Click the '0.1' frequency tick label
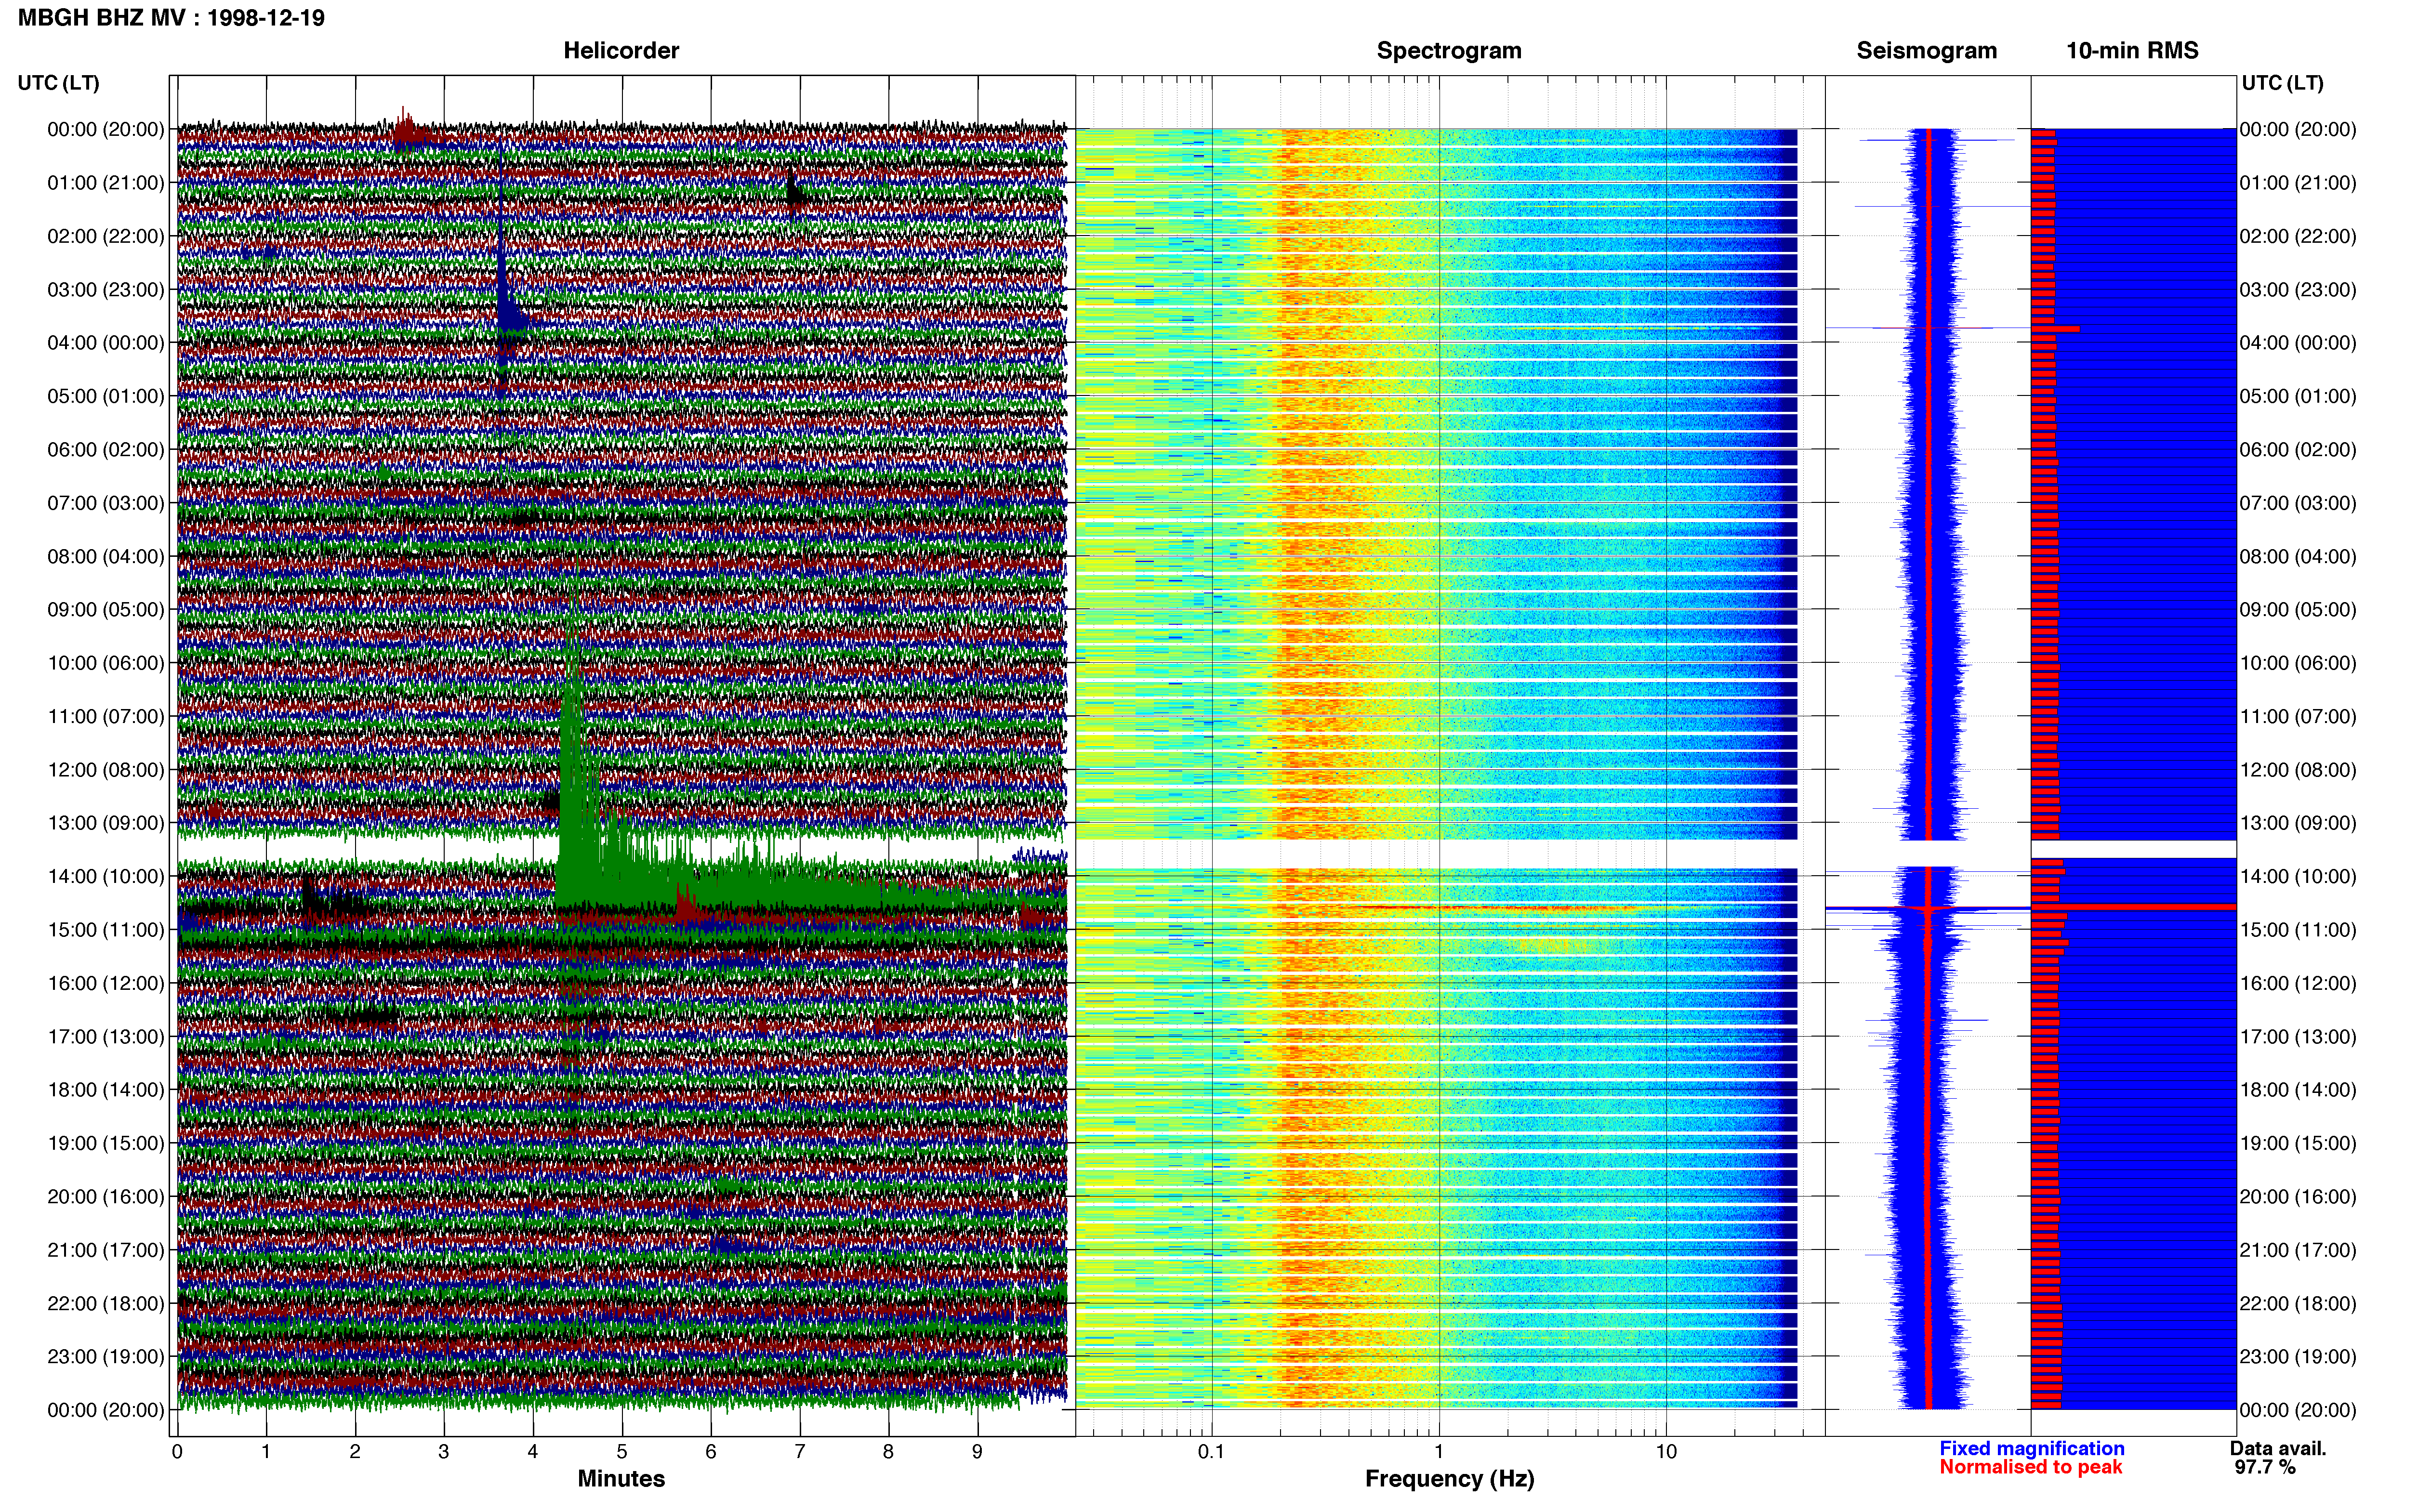Image resolution: width=2418 pixels, height=1512 pixels. 1211,1451
